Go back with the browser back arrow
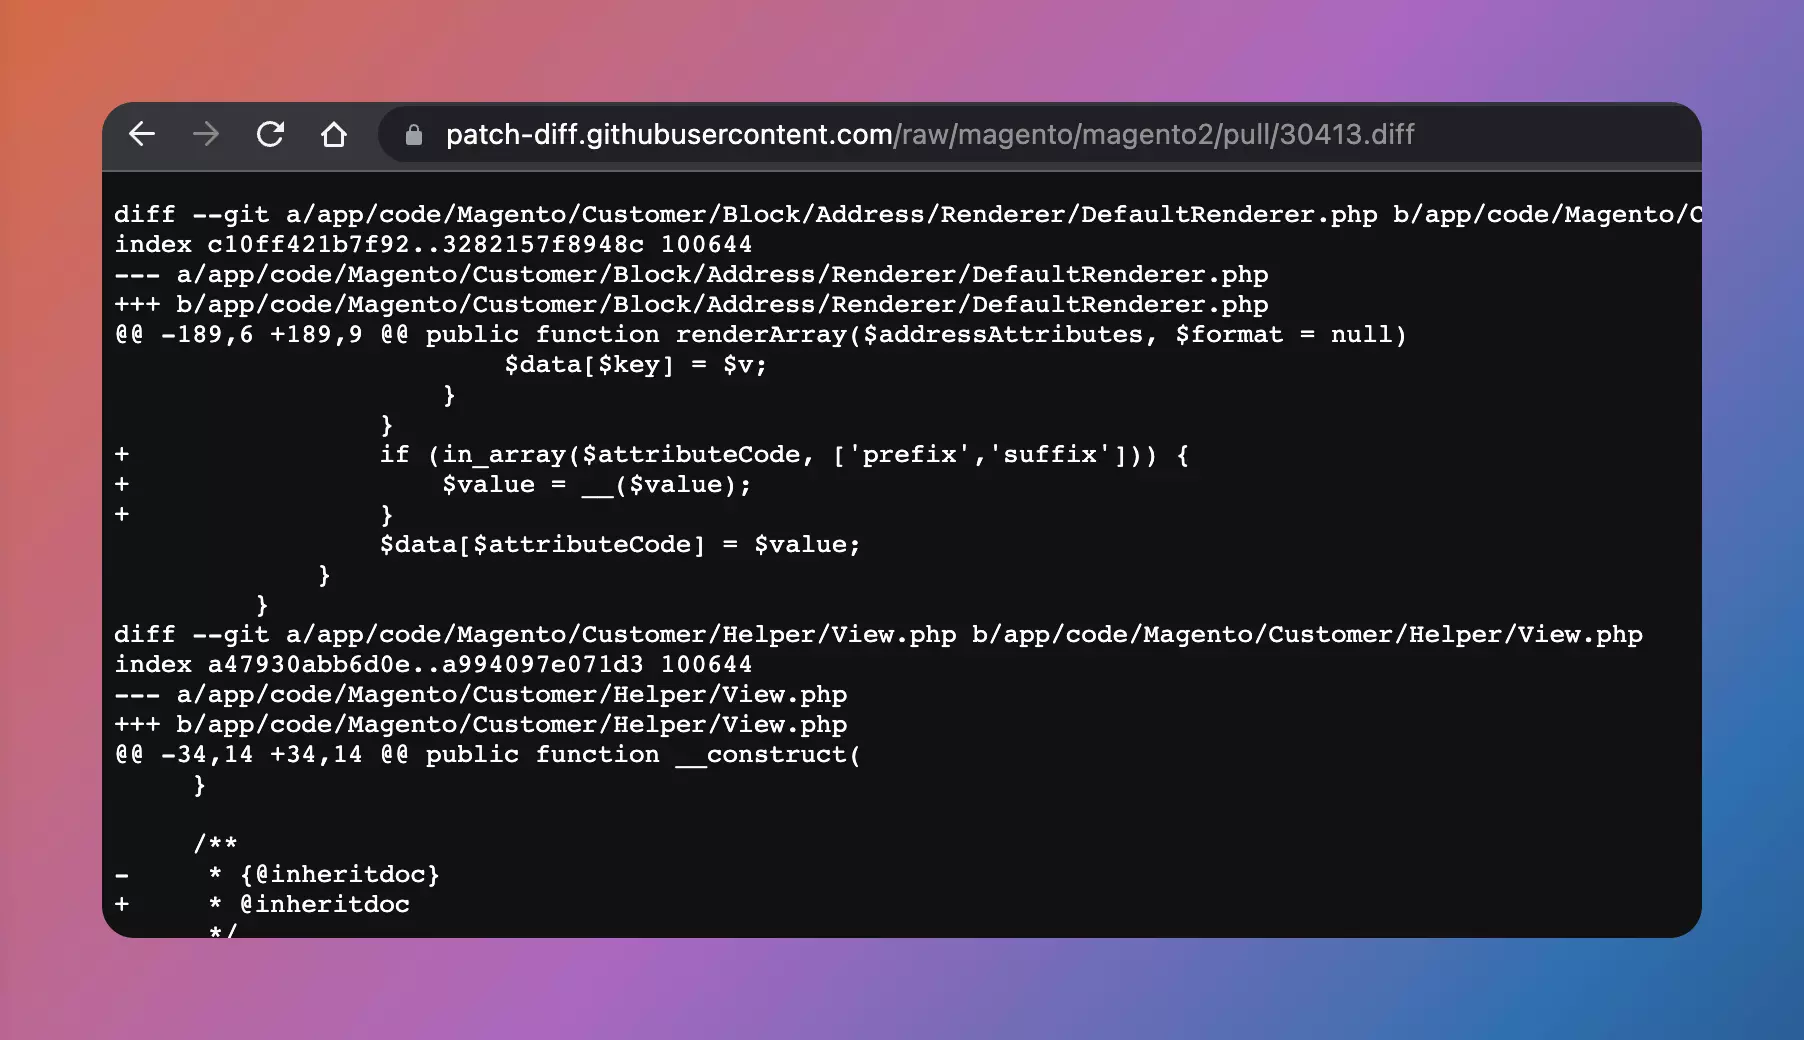This screenshot has width=1804, height=1040. coord(142,134)
